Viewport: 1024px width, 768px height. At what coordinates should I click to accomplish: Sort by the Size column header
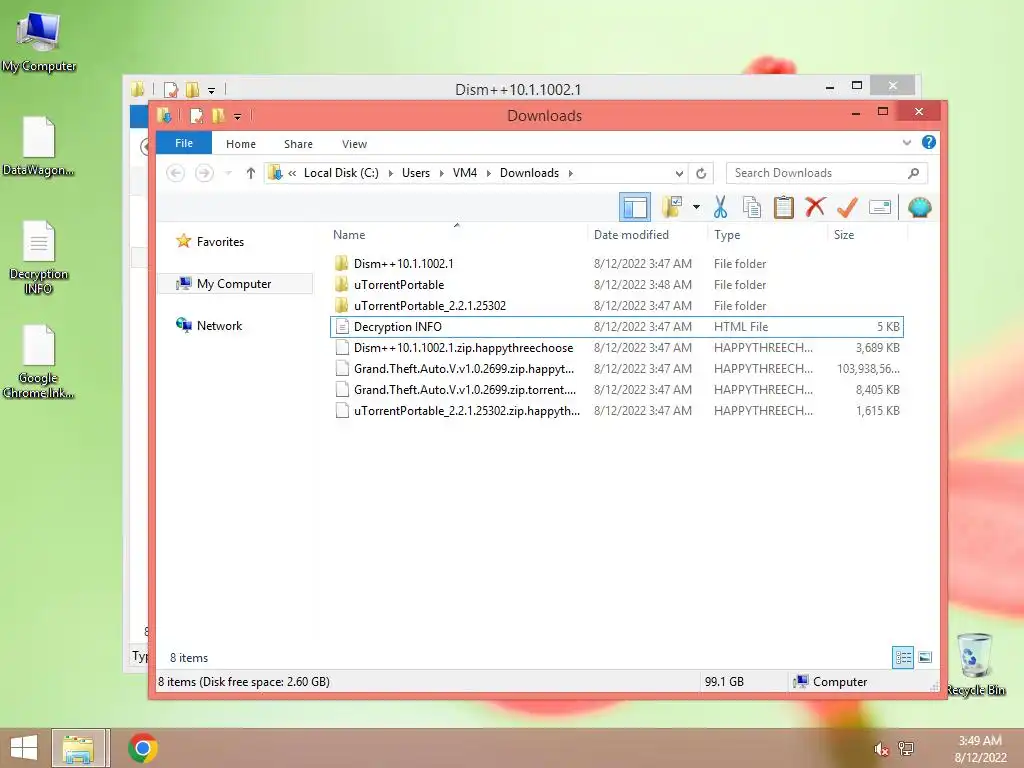tap(844, 234)
